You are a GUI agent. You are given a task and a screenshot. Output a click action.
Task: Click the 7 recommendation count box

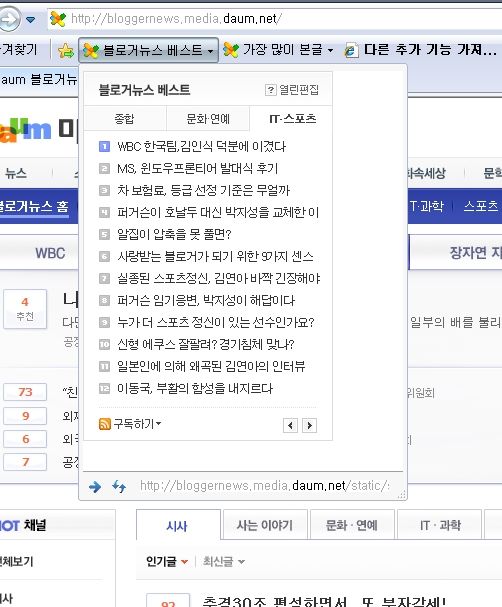click(x=25, y=462)
